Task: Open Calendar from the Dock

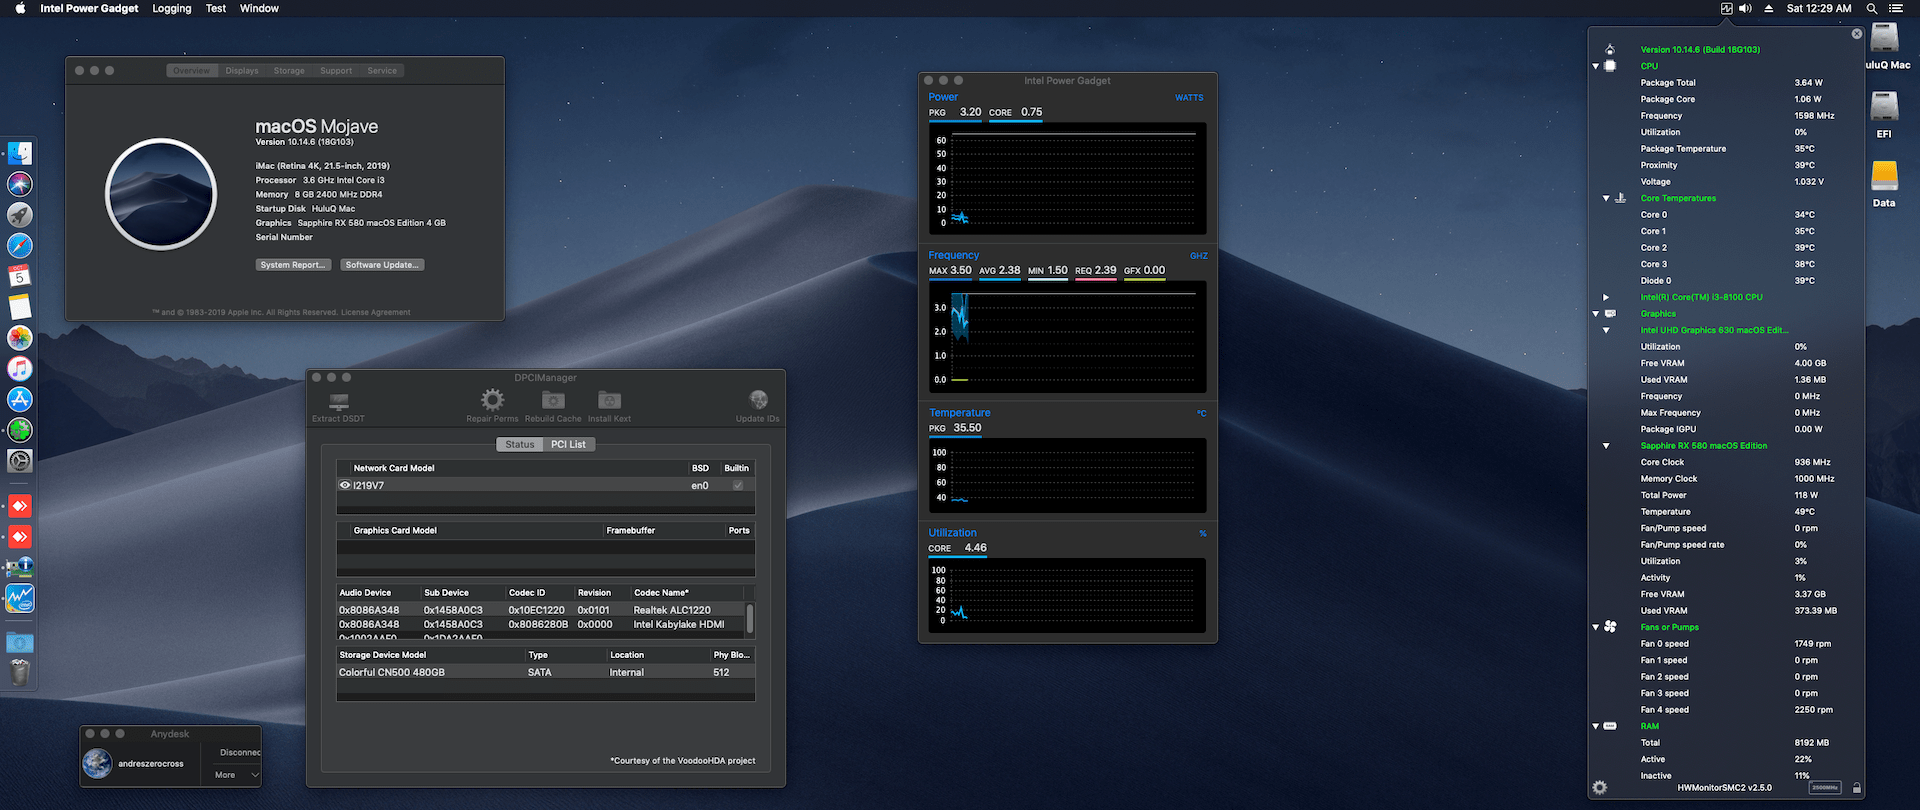Action: pyautogui.click(x=20, y=276)
